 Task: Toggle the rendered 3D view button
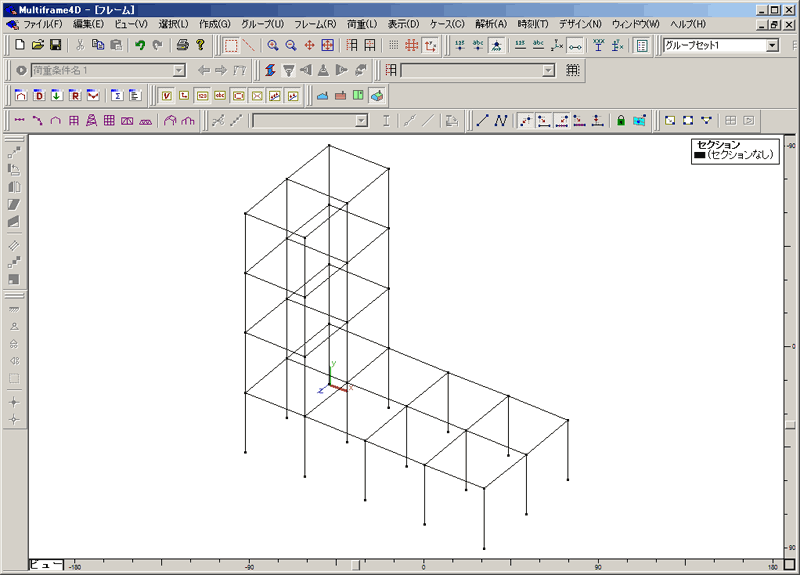[x=376, y=95]
